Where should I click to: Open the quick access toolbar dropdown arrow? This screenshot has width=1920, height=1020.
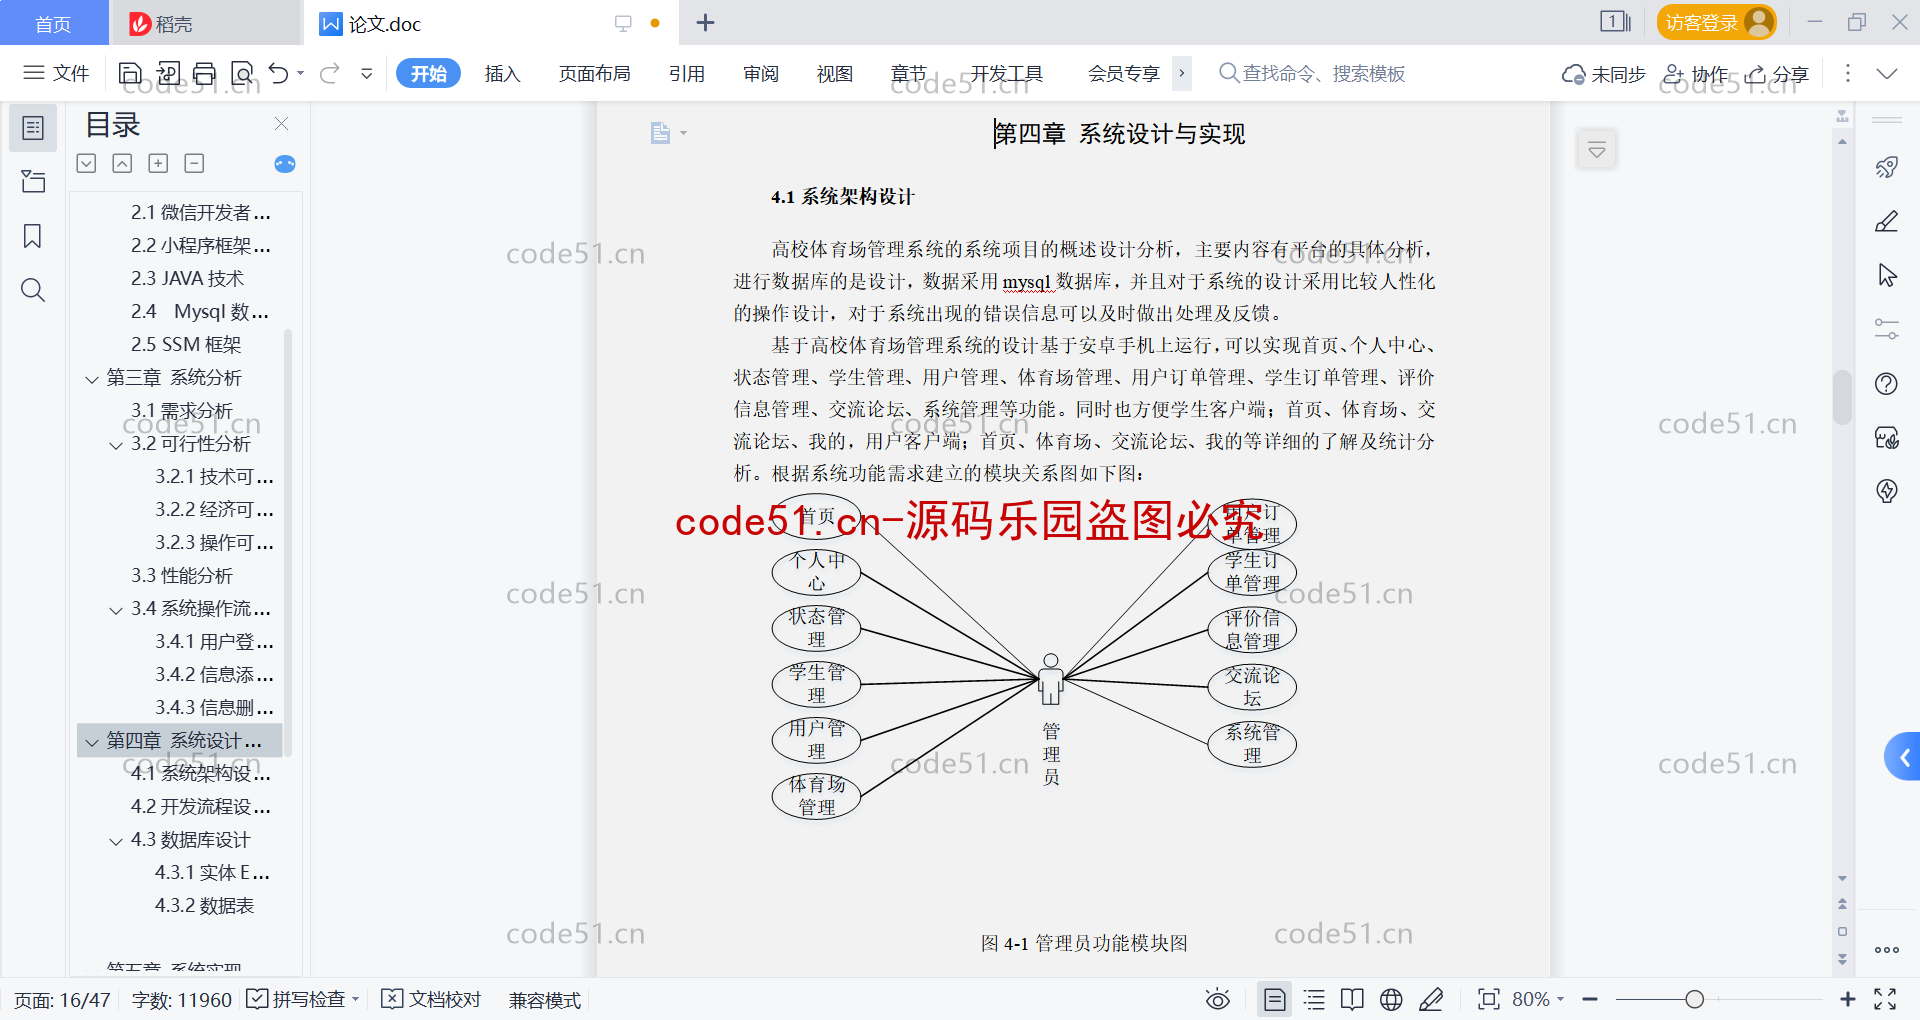pos(367,73)
